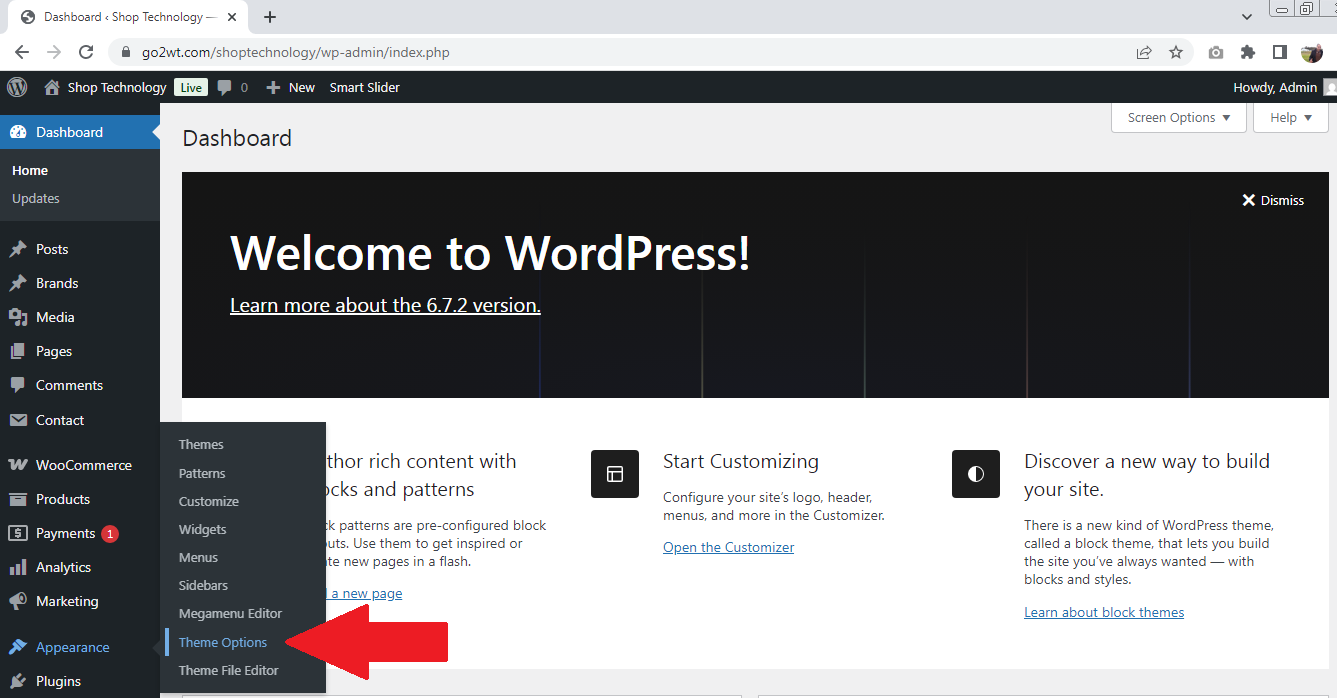The height and width of the screenshot is (698, 1337).
Task: Click New in the admin bar
Action: pos(302,87)
